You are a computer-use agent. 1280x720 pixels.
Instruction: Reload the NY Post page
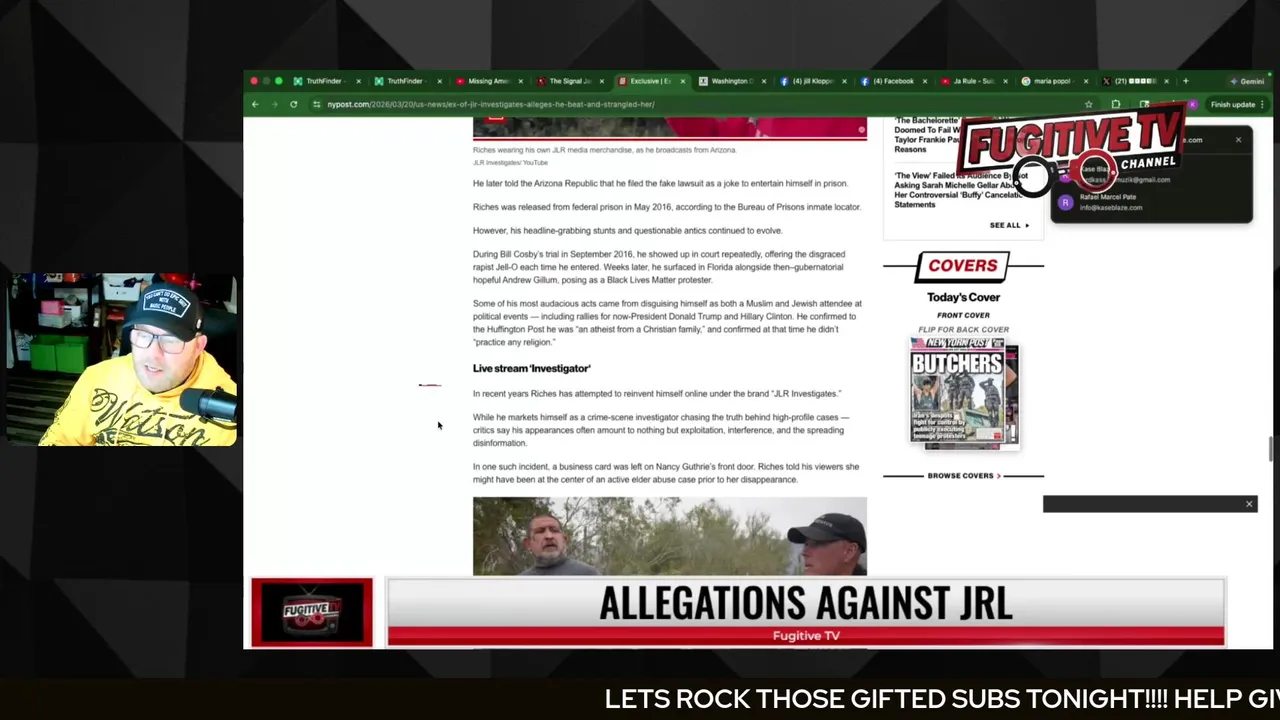tap(293, 104)
